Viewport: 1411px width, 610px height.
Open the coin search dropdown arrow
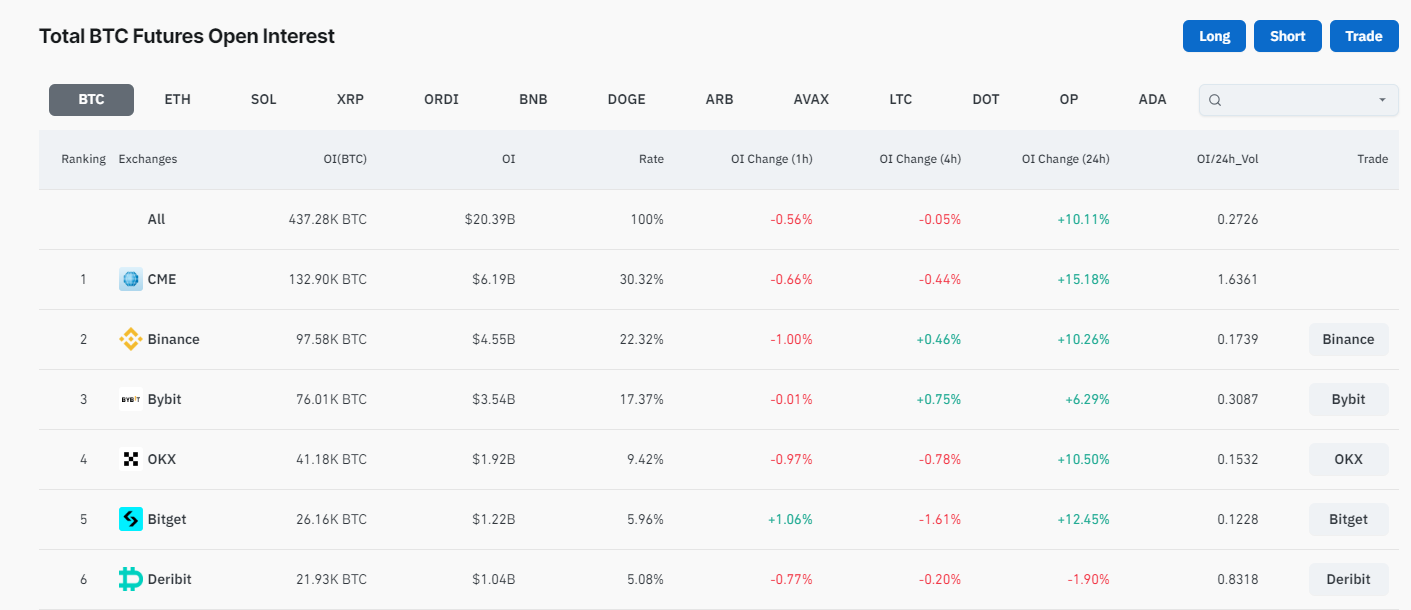click(x=1382, y=100)
